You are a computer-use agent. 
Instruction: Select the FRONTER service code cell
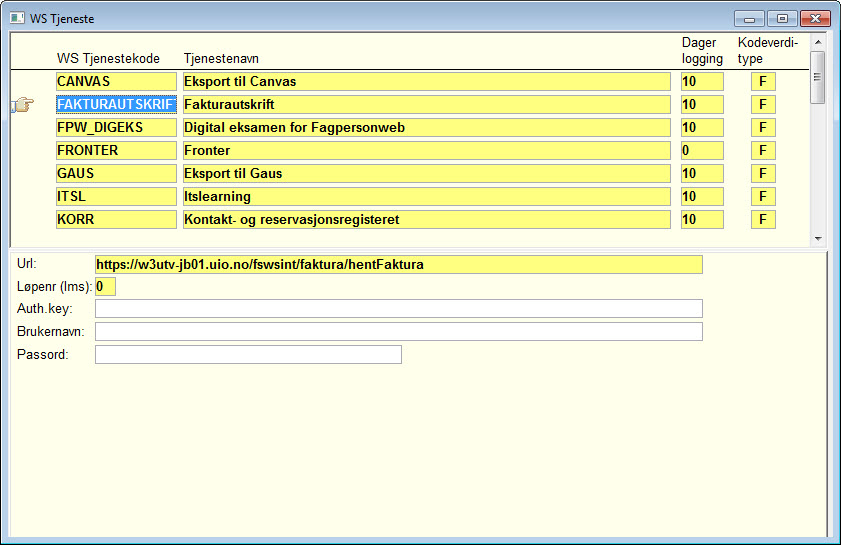tap(116, 150)
